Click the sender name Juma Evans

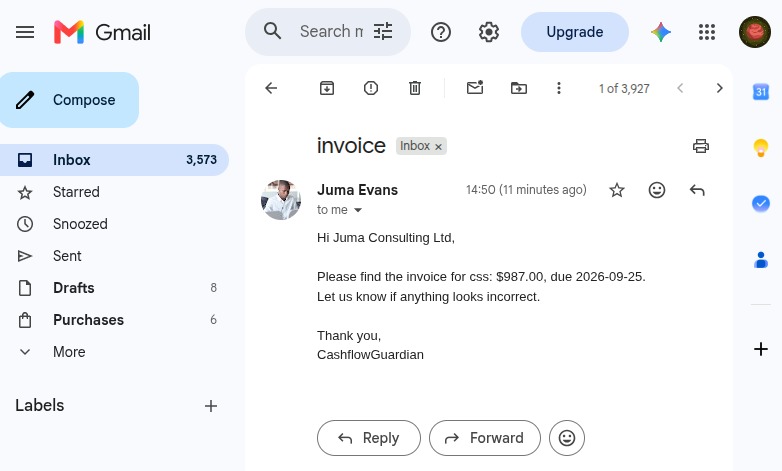point(357,190)
